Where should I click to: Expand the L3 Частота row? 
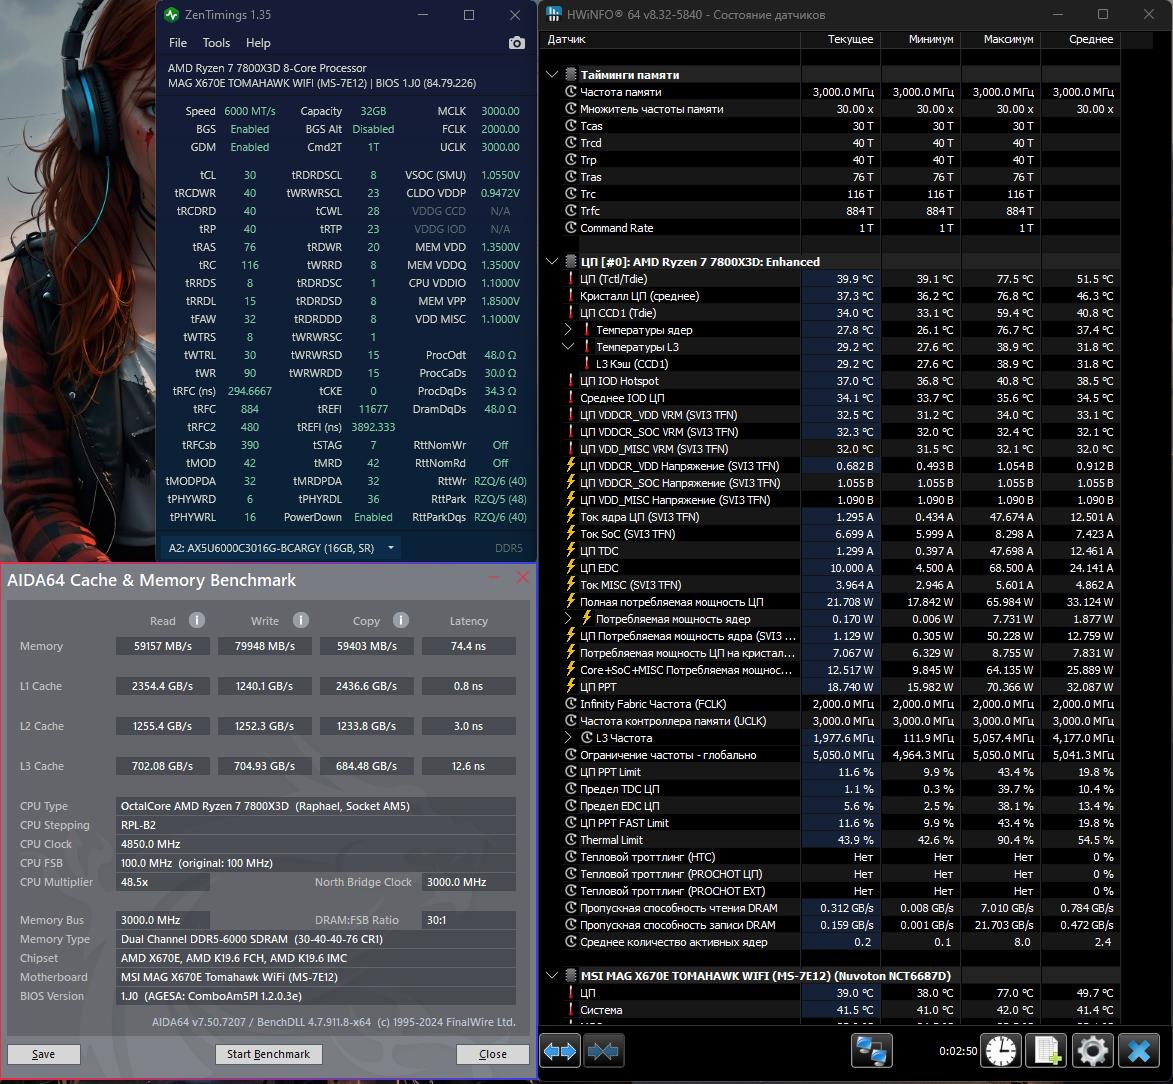[568, 738]
